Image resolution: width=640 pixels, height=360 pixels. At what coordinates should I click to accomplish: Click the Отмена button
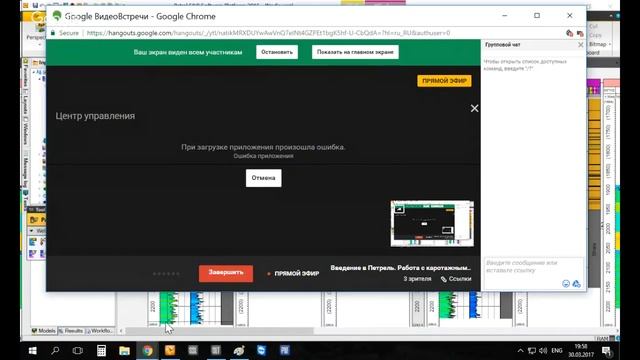[263, 178]
